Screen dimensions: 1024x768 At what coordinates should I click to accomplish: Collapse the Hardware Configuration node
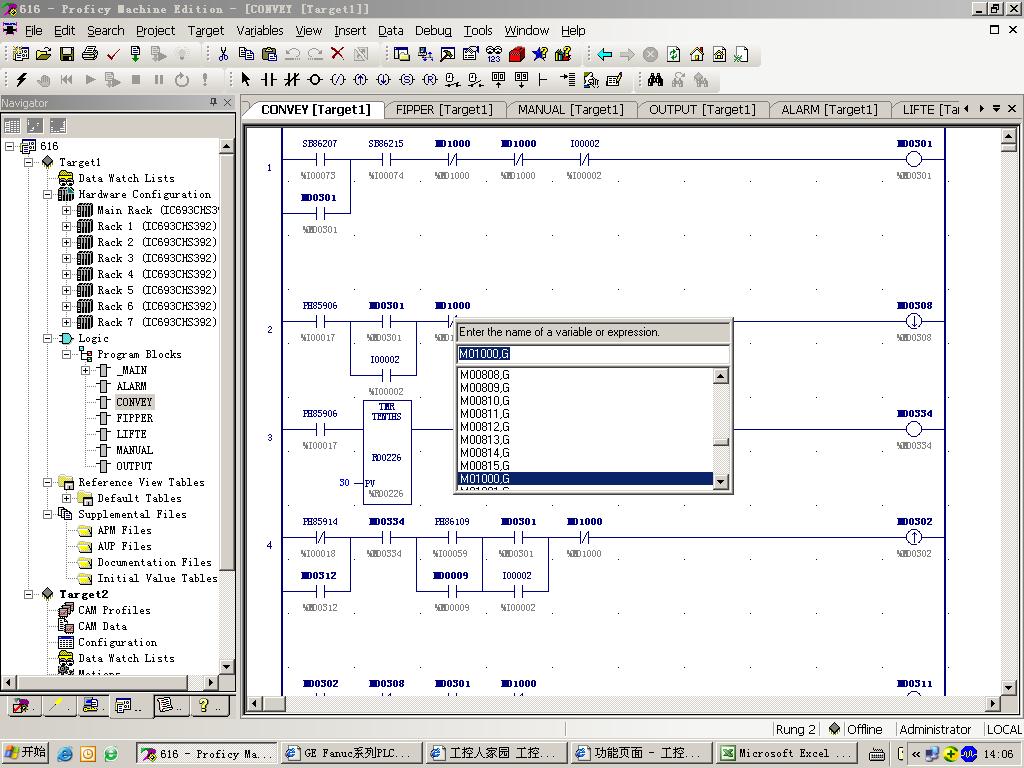coord(47,194)
